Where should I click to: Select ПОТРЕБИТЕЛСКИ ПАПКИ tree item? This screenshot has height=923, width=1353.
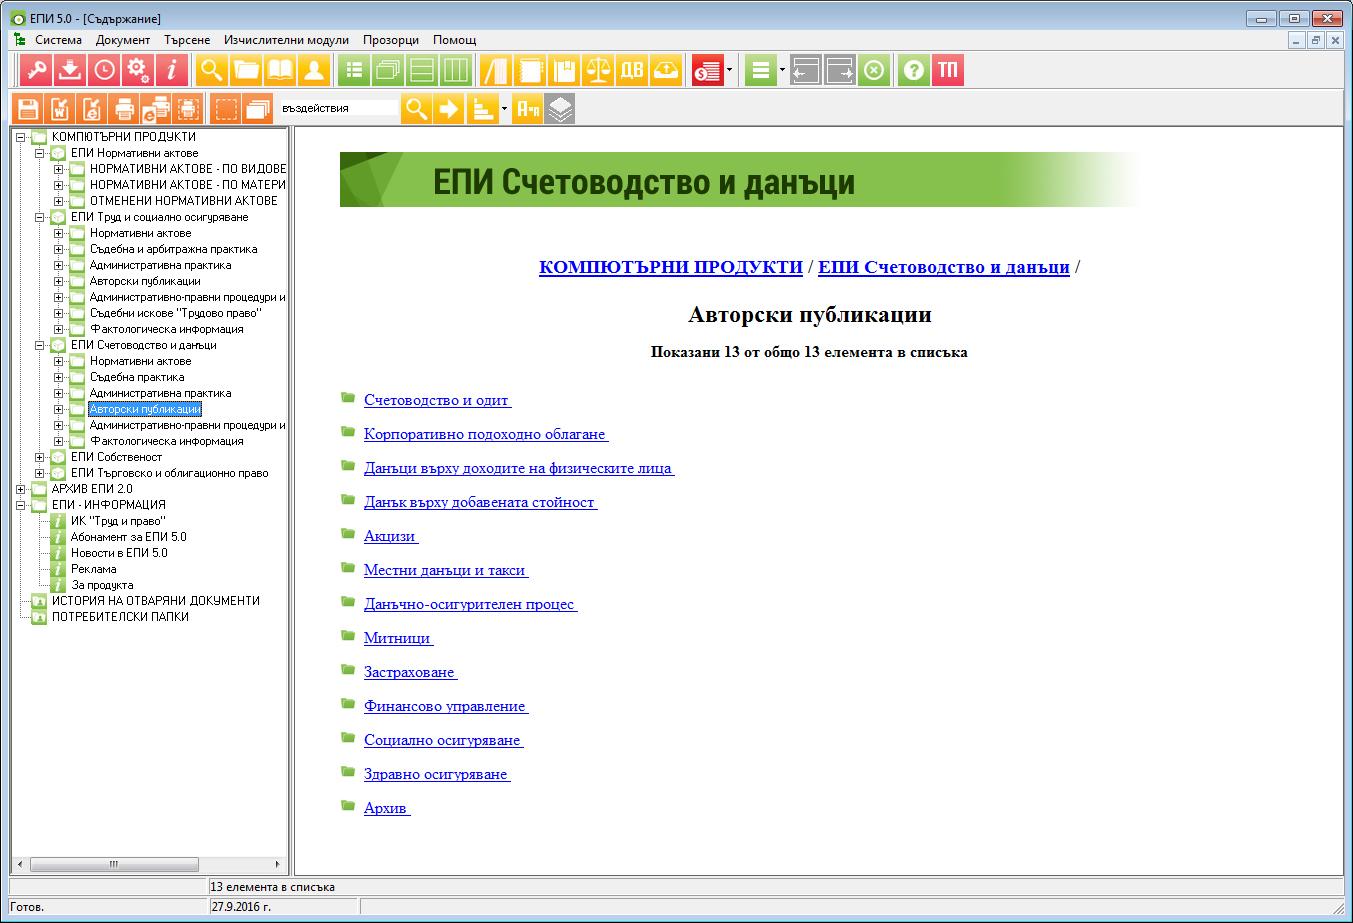point(120,617)
